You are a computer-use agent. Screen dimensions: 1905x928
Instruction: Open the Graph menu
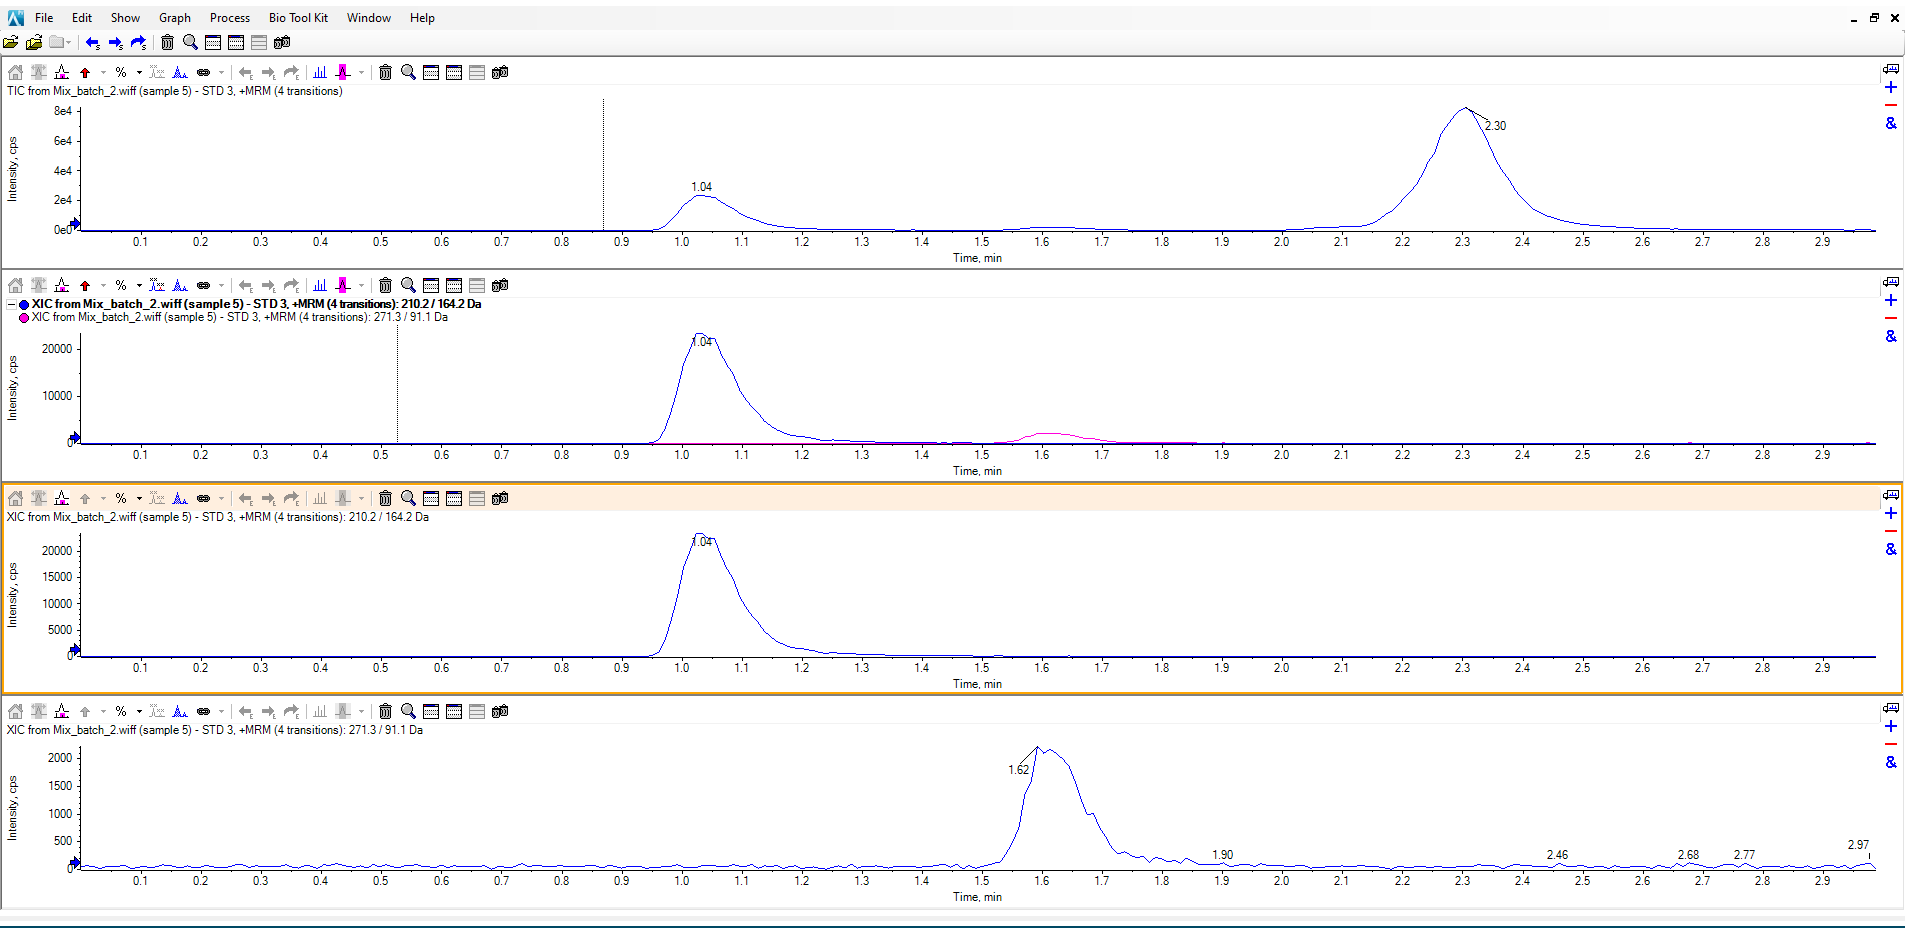point(175,18)
